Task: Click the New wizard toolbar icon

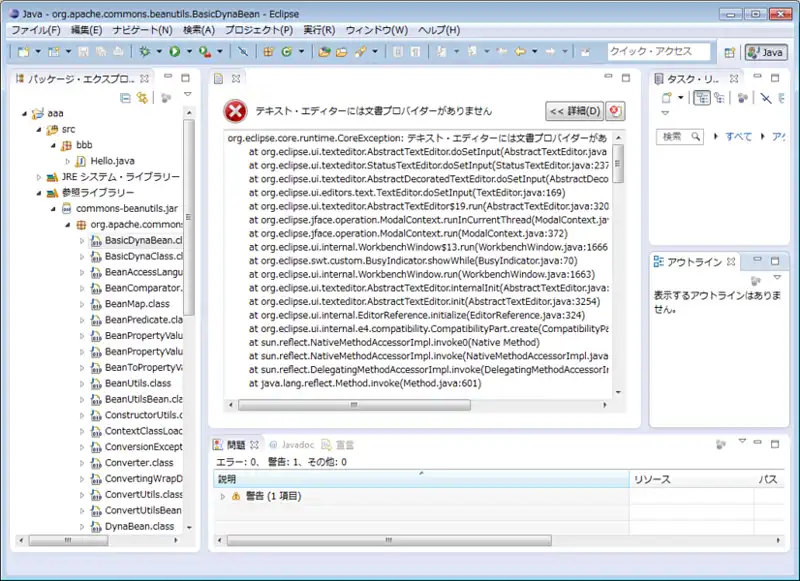Action: pos(23,52)
